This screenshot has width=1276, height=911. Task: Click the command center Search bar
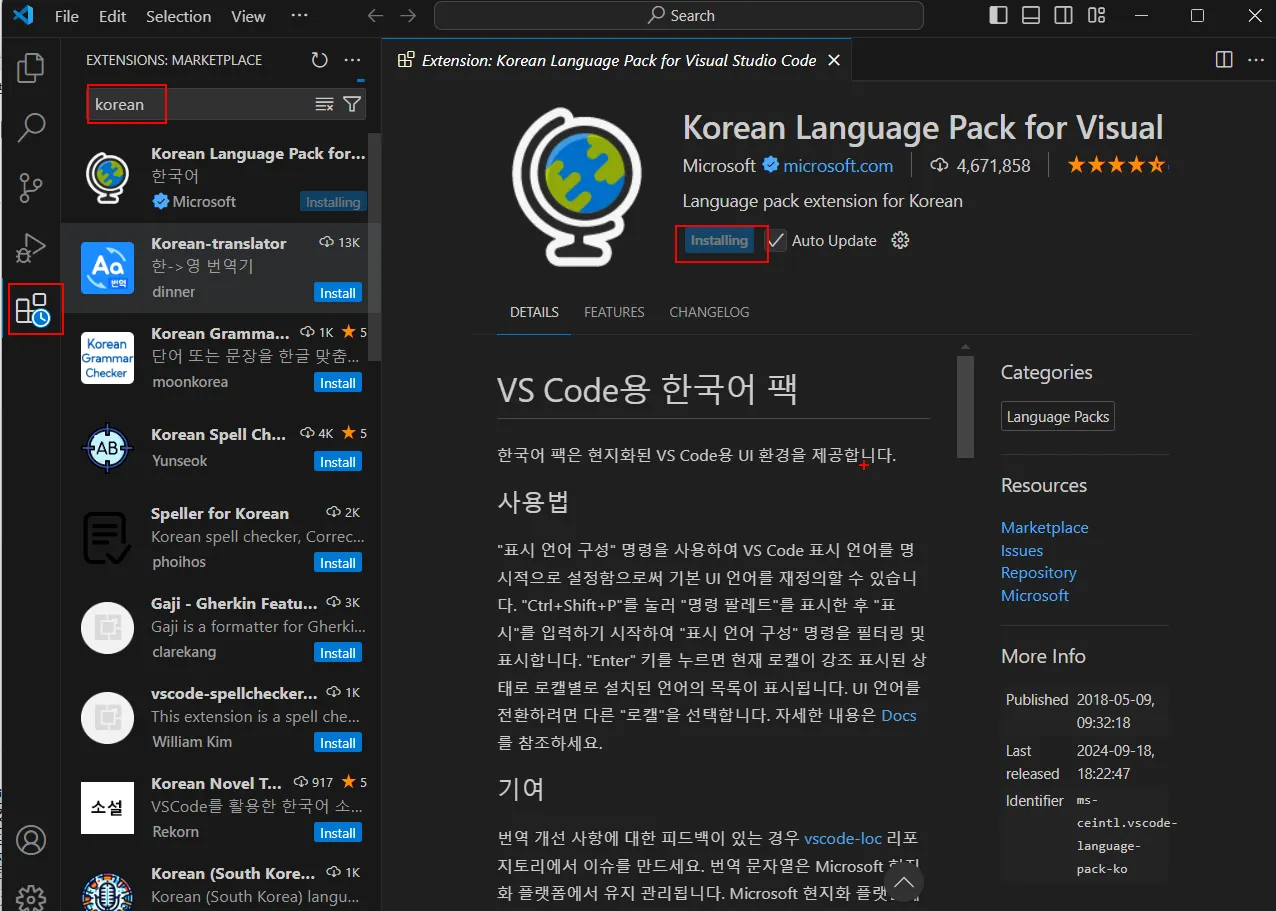click(x=680, y=16)
